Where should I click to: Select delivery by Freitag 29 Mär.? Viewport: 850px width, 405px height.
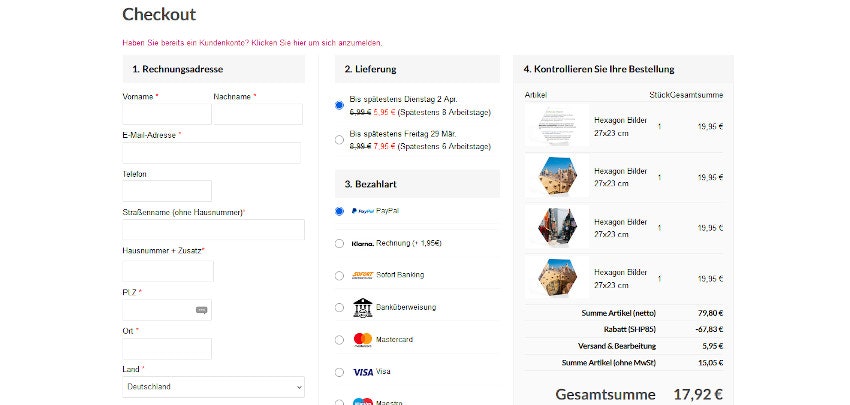tap(340, 139)
